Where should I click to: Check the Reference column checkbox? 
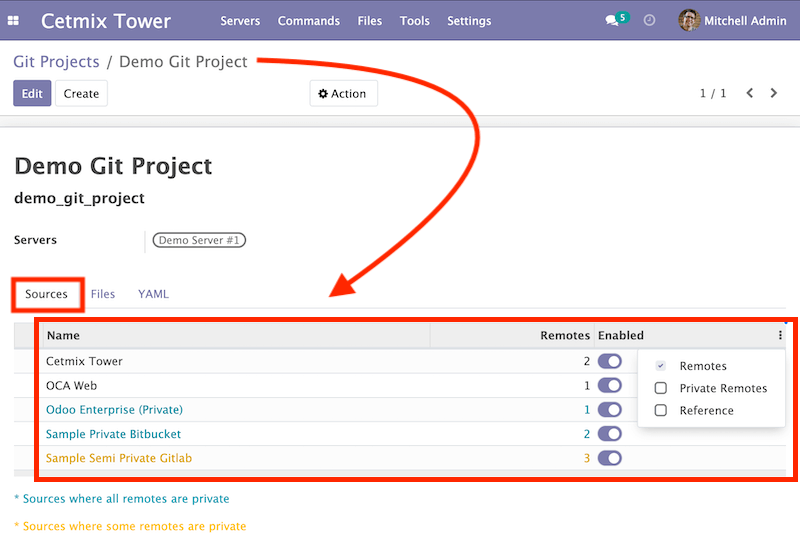coord(661,410)
